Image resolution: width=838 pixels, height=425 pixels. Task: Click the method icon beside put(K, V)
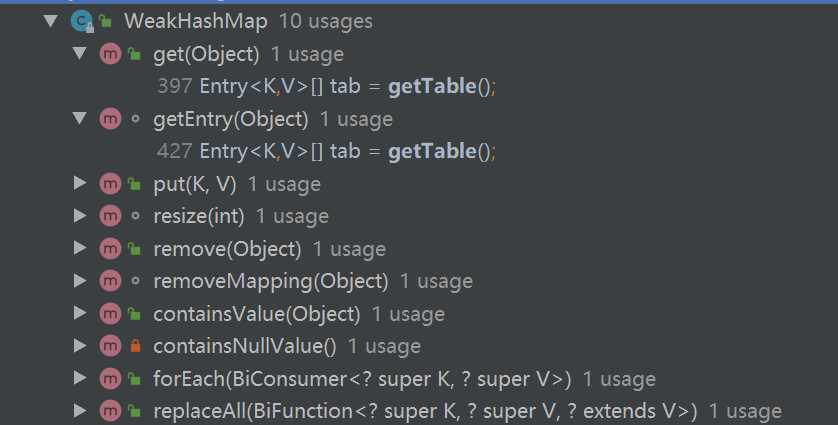pos(110,184)
